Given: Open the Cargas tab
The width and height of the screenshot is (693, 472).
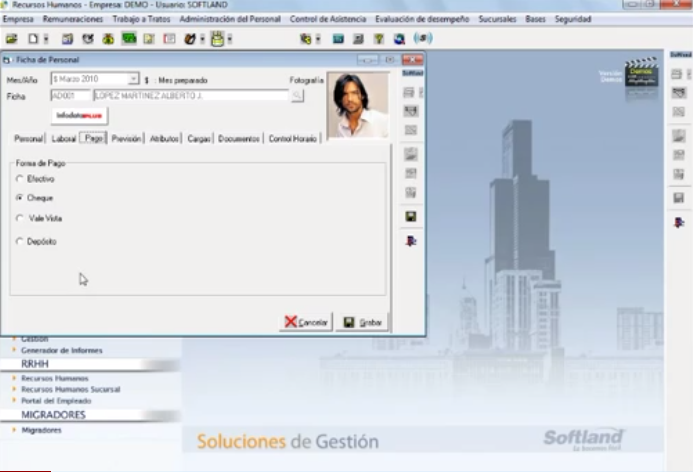Looking at the screenshot, I should click(x=198, y=139).
